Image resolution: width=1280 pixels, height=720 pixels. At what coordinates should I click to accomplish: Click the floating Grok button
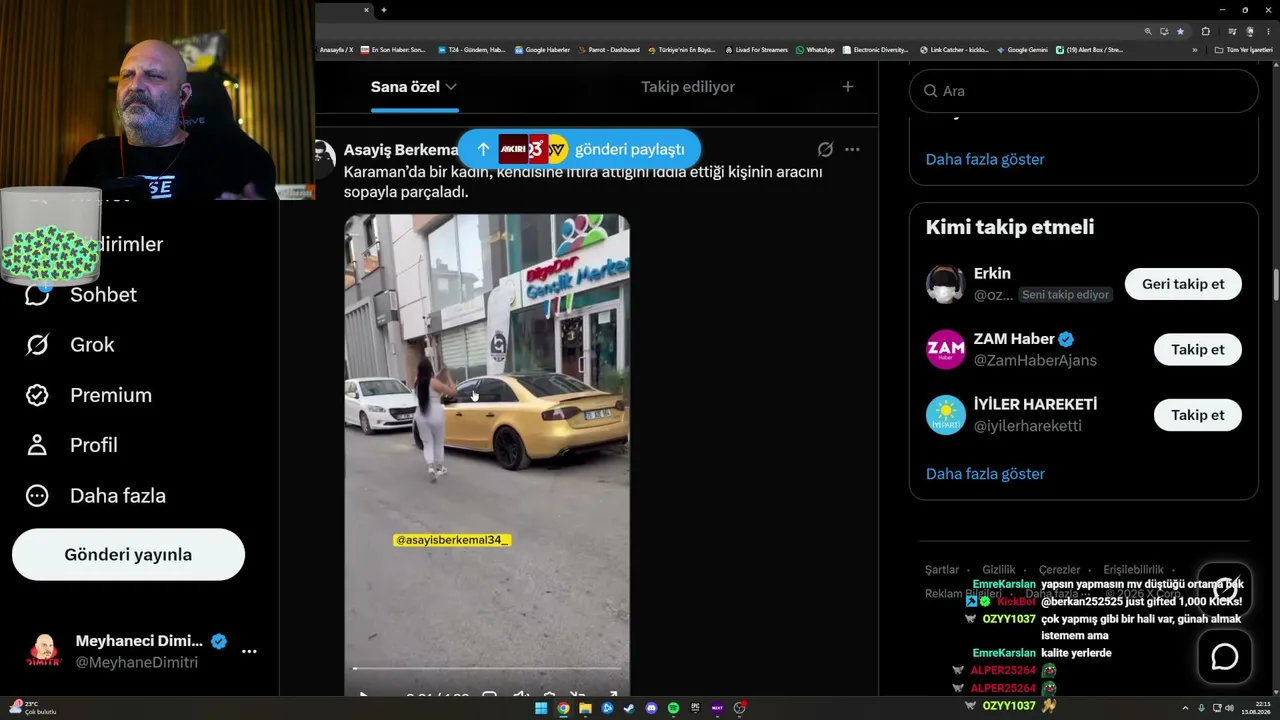click(1225, 589)
